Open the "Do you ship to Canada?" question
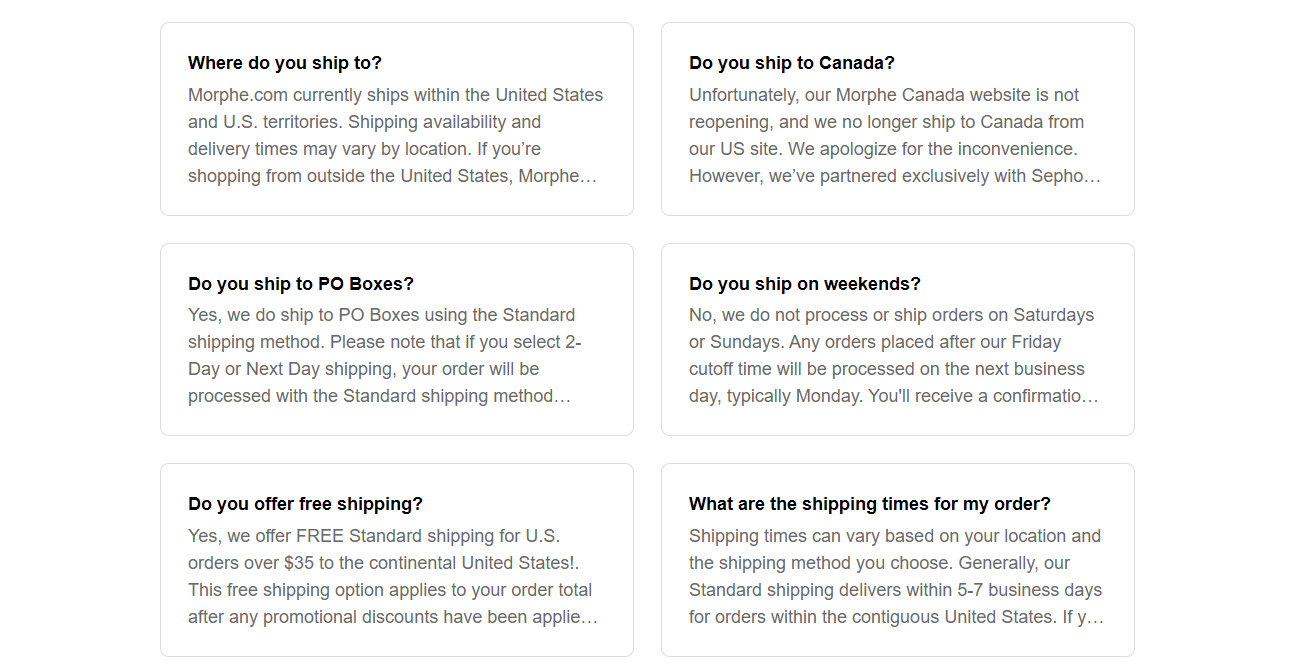This screenshot has height=672, width=1294. [791, 63]
